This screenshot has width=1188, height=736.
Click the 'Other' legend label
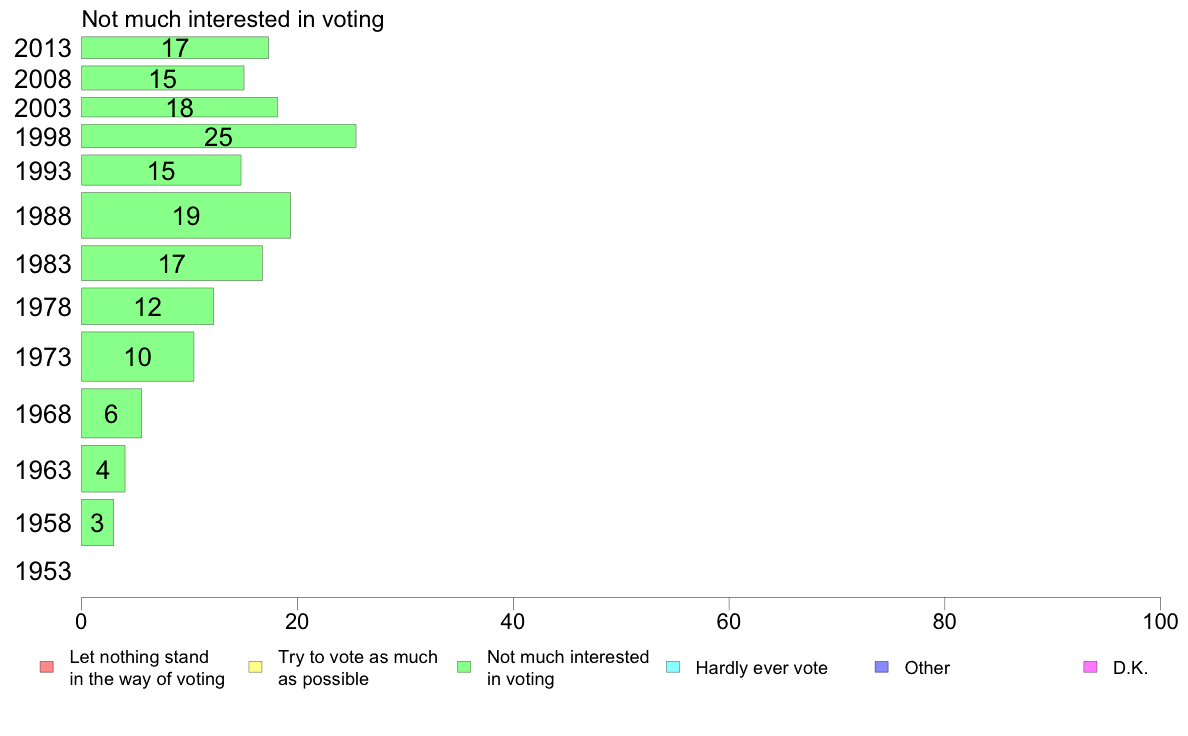point(927,668)
